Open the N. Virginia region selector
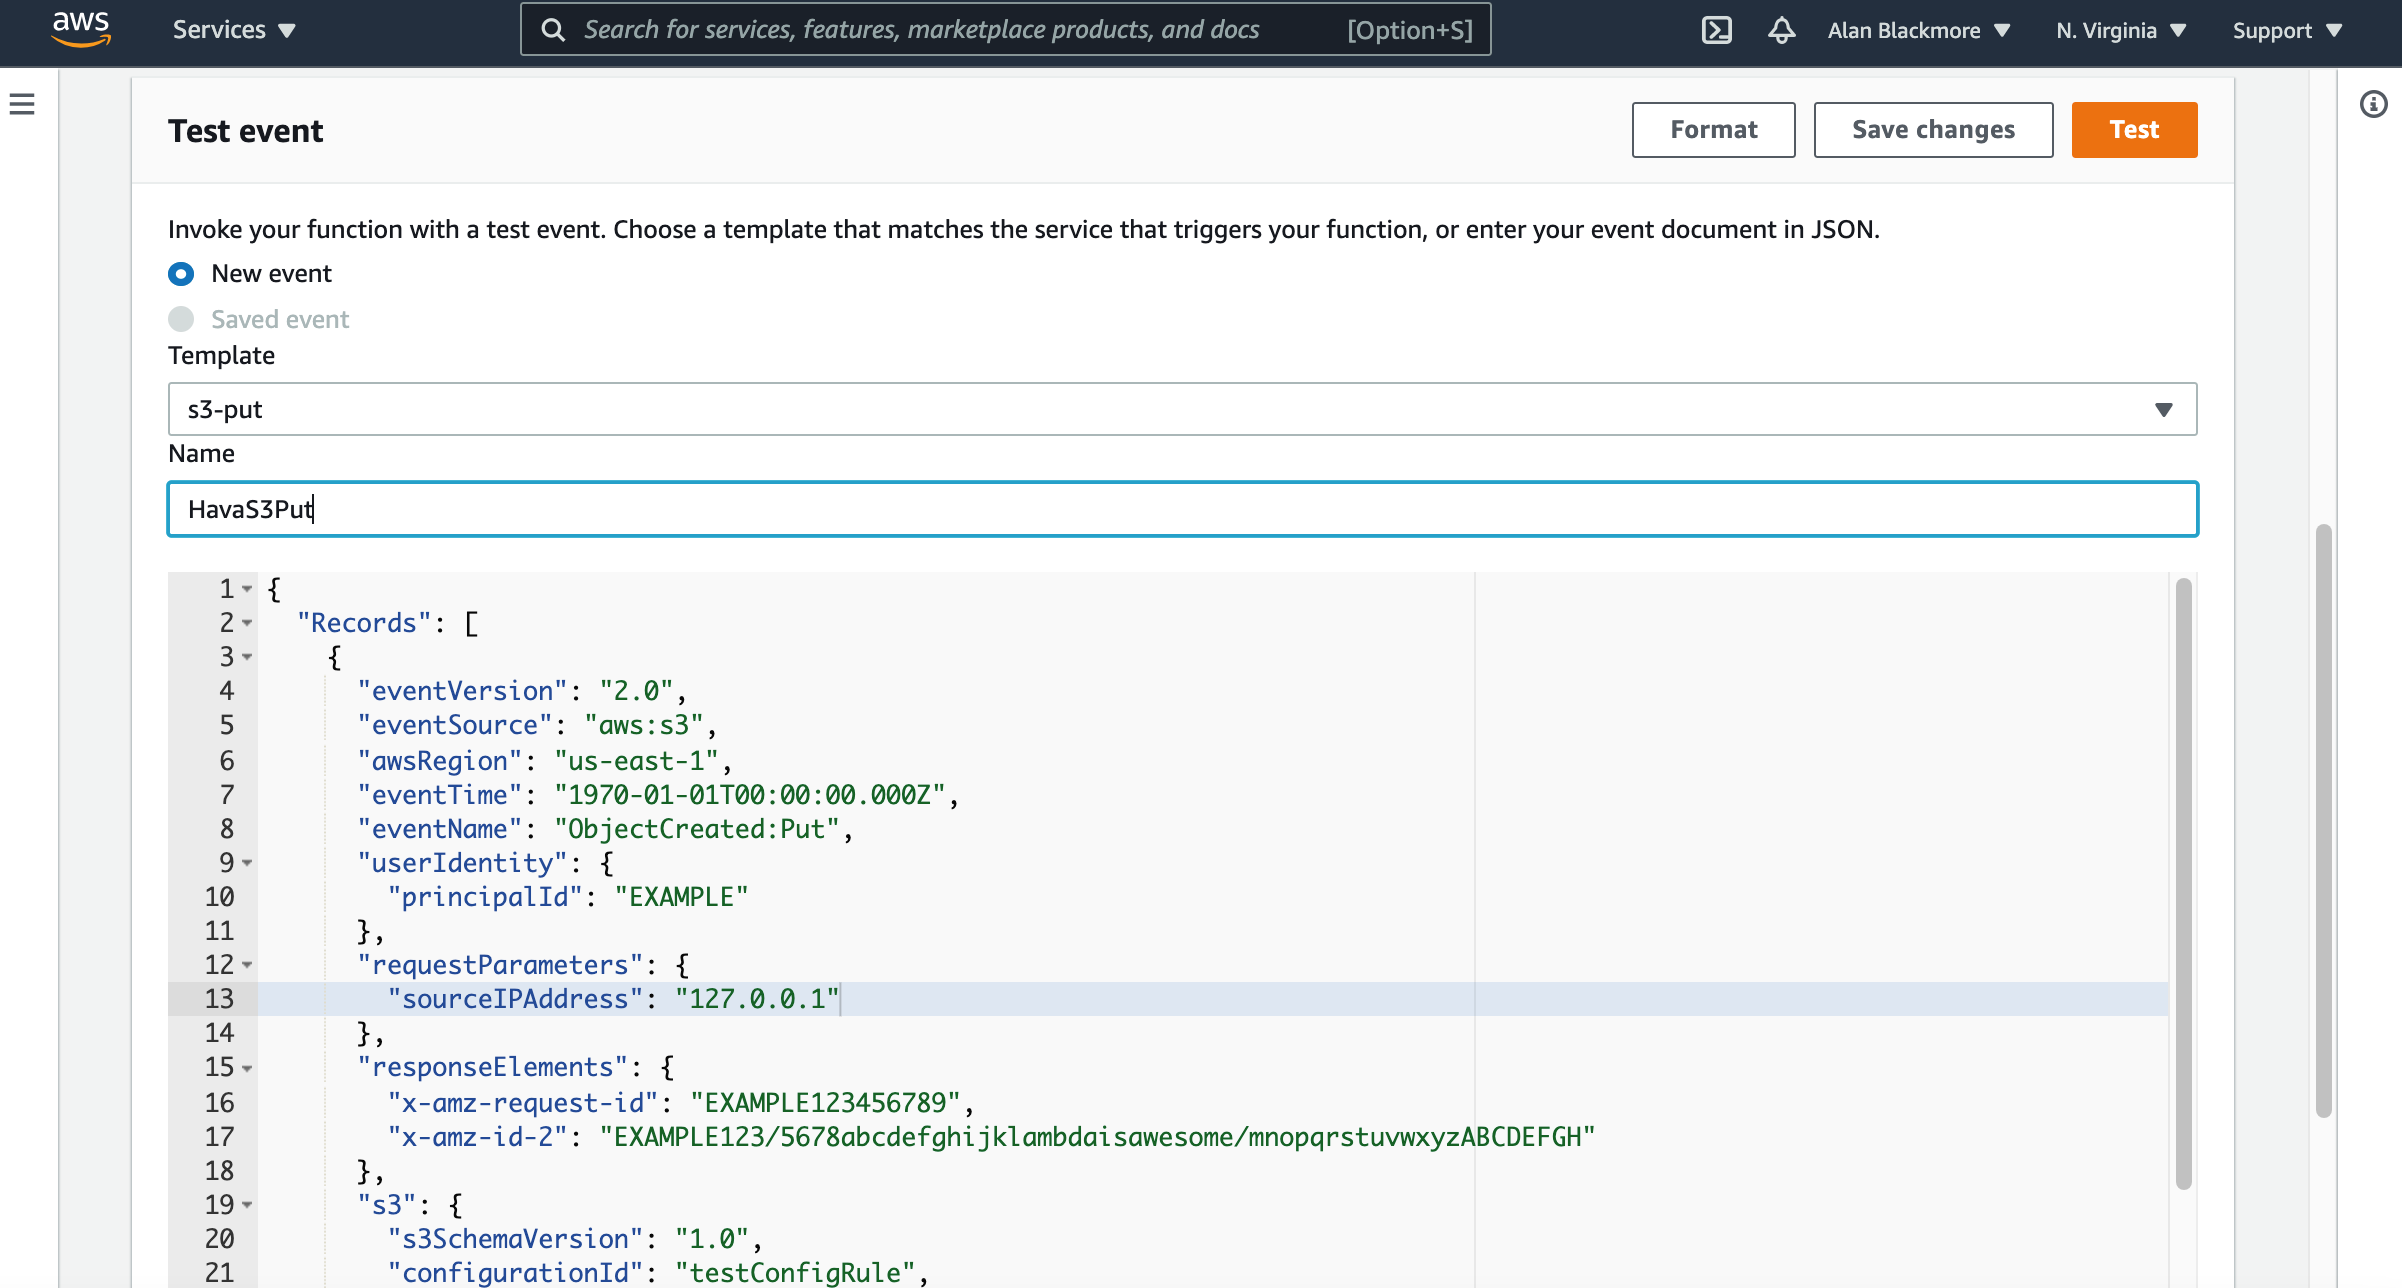2402x1288 pixels. (x=2120, y=30)
